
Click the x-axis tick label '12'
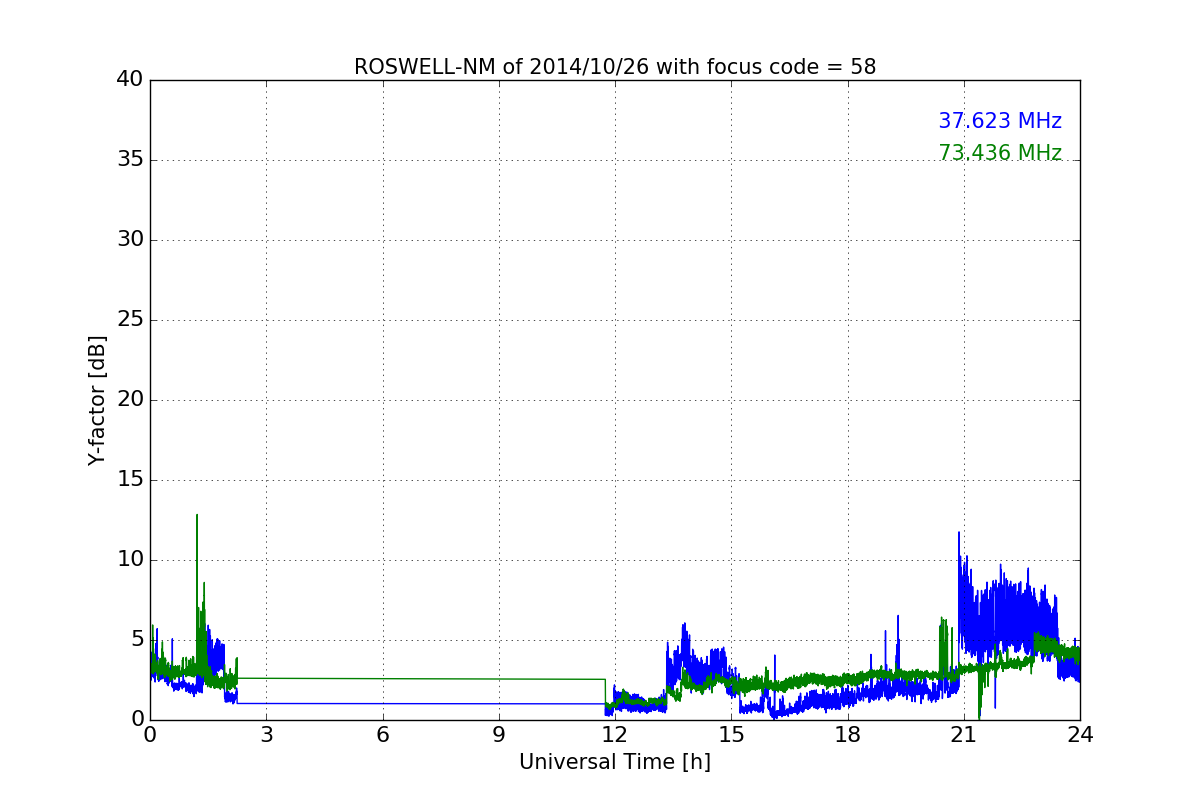[x=615, y=735]
